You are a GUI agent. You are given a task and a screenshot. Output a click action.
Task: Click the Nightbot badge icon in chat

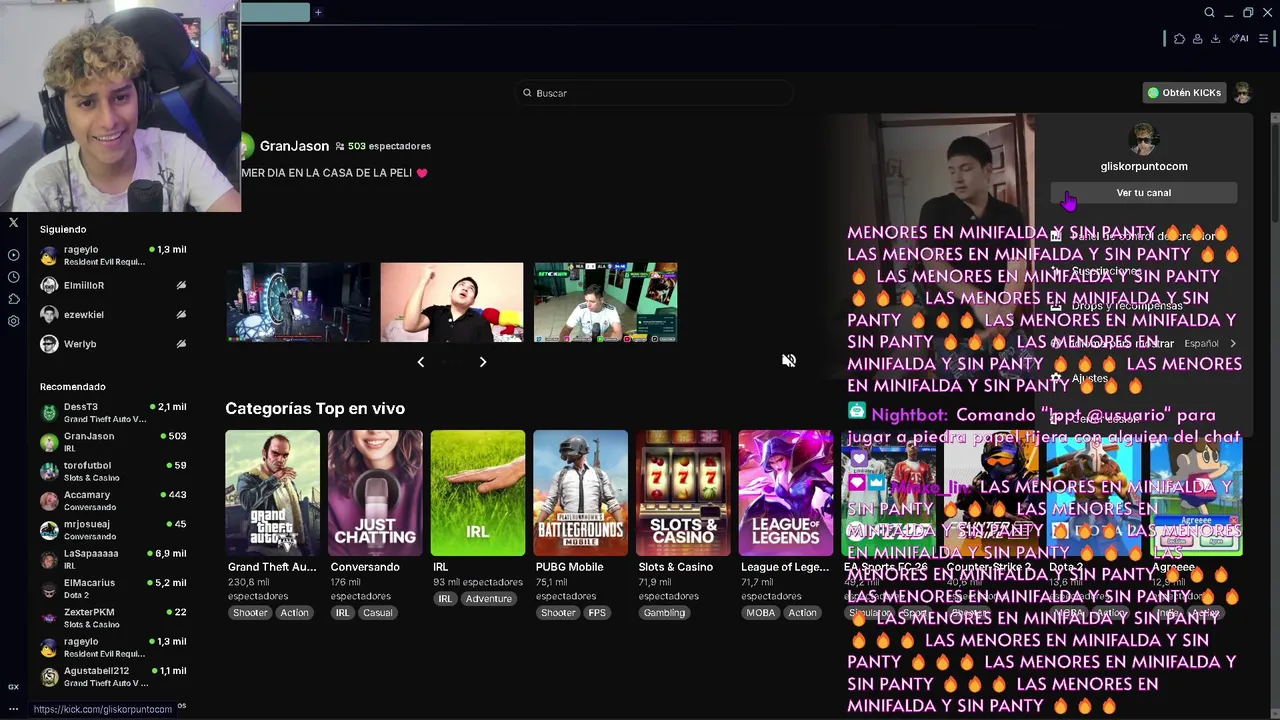[x=857, y=411]
